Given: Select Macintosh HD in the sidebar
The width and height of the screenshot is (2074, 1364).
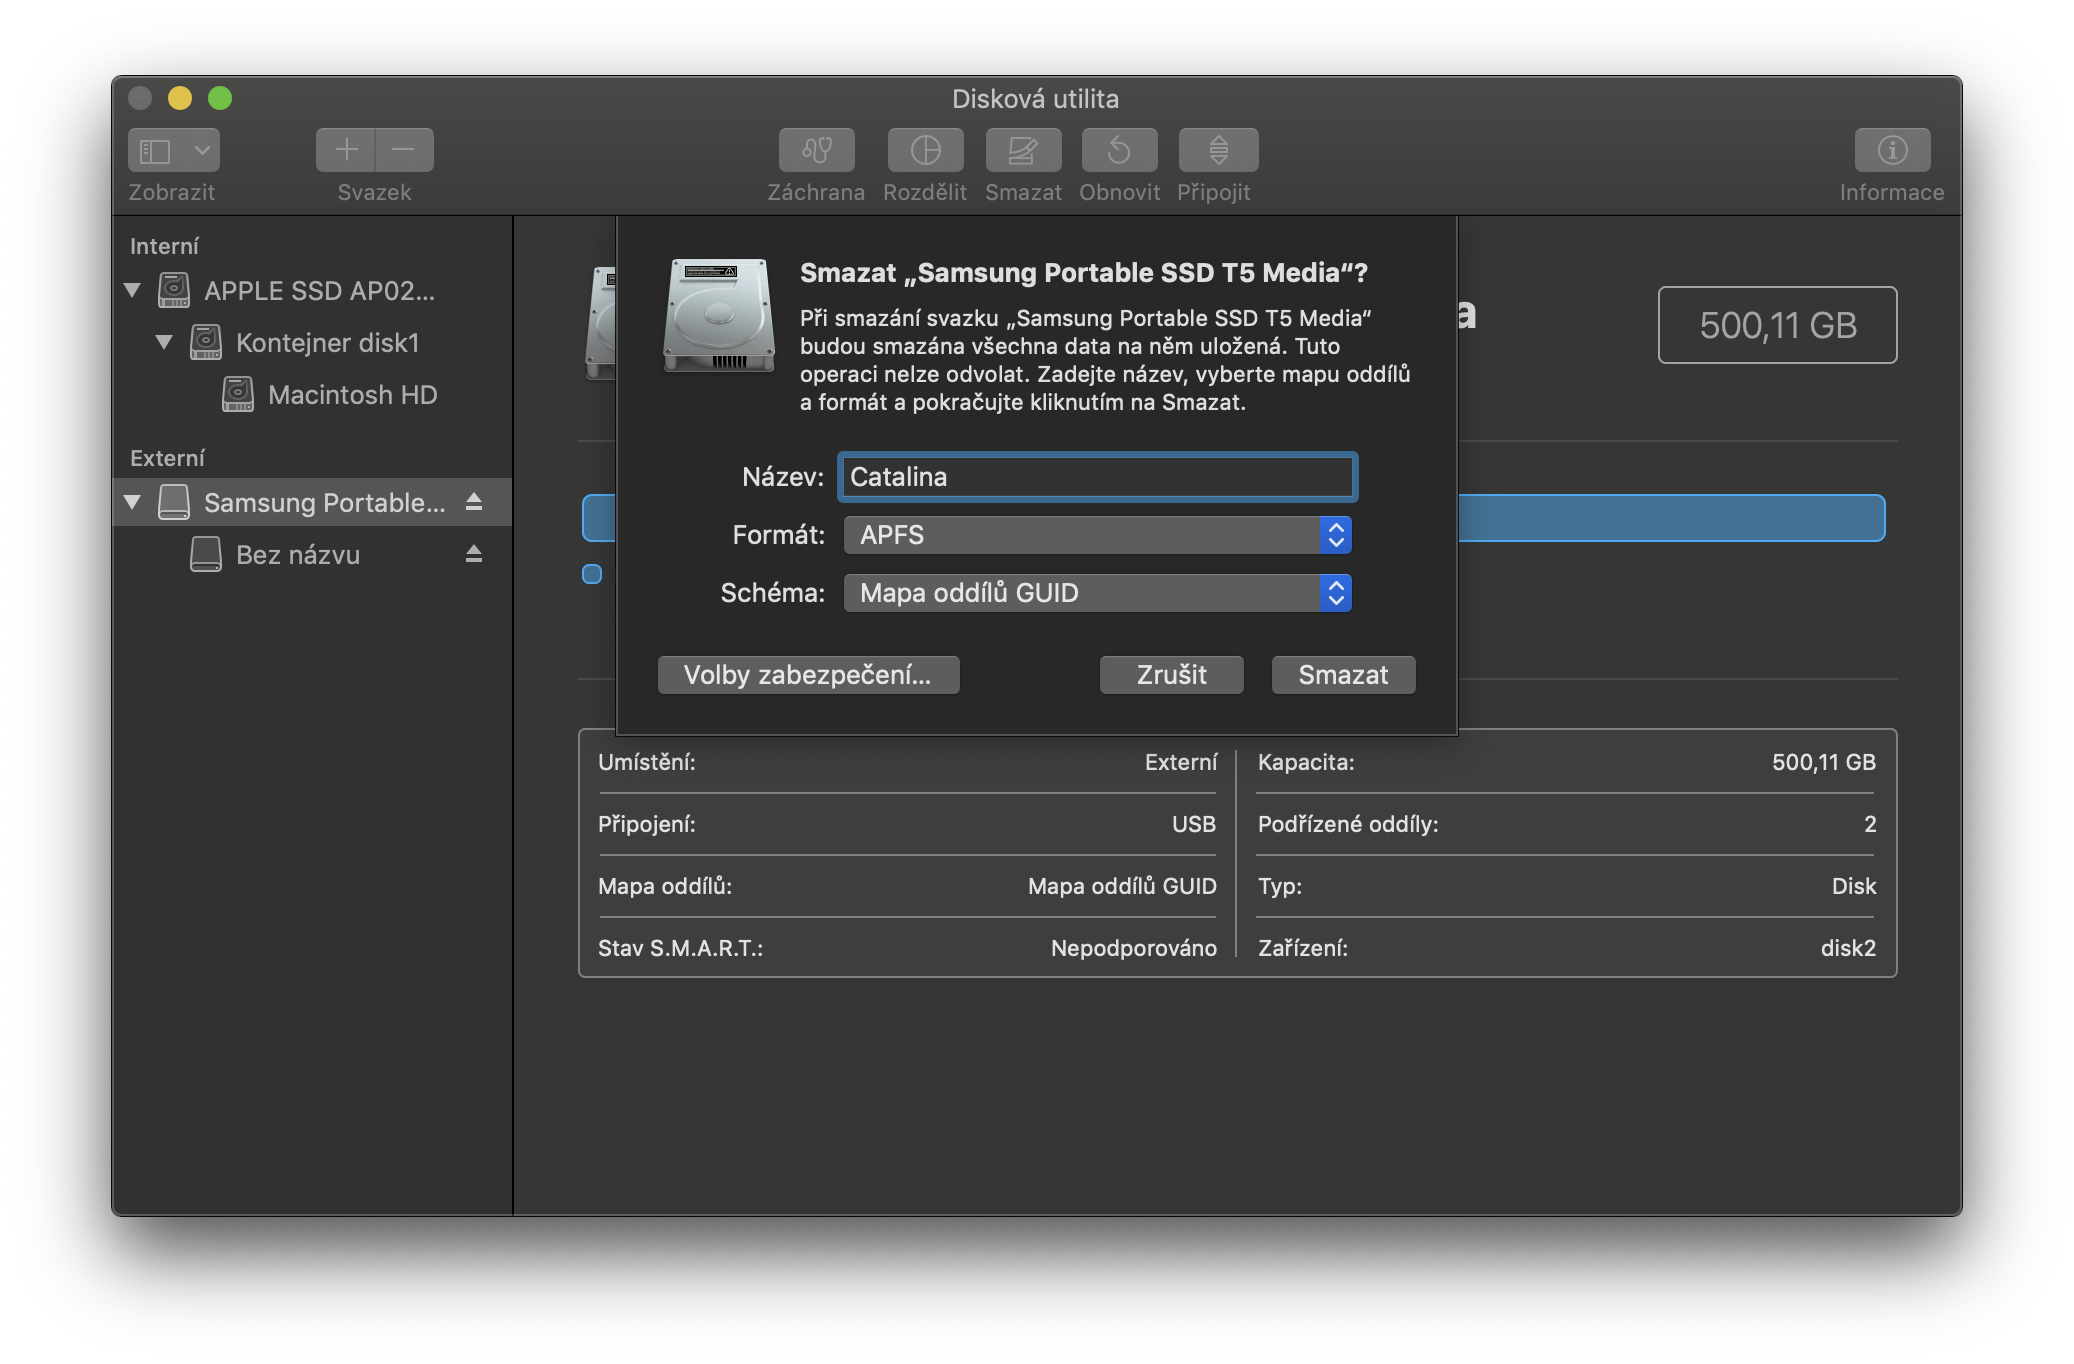Looking at the screenshot, I should pos(352,395).
